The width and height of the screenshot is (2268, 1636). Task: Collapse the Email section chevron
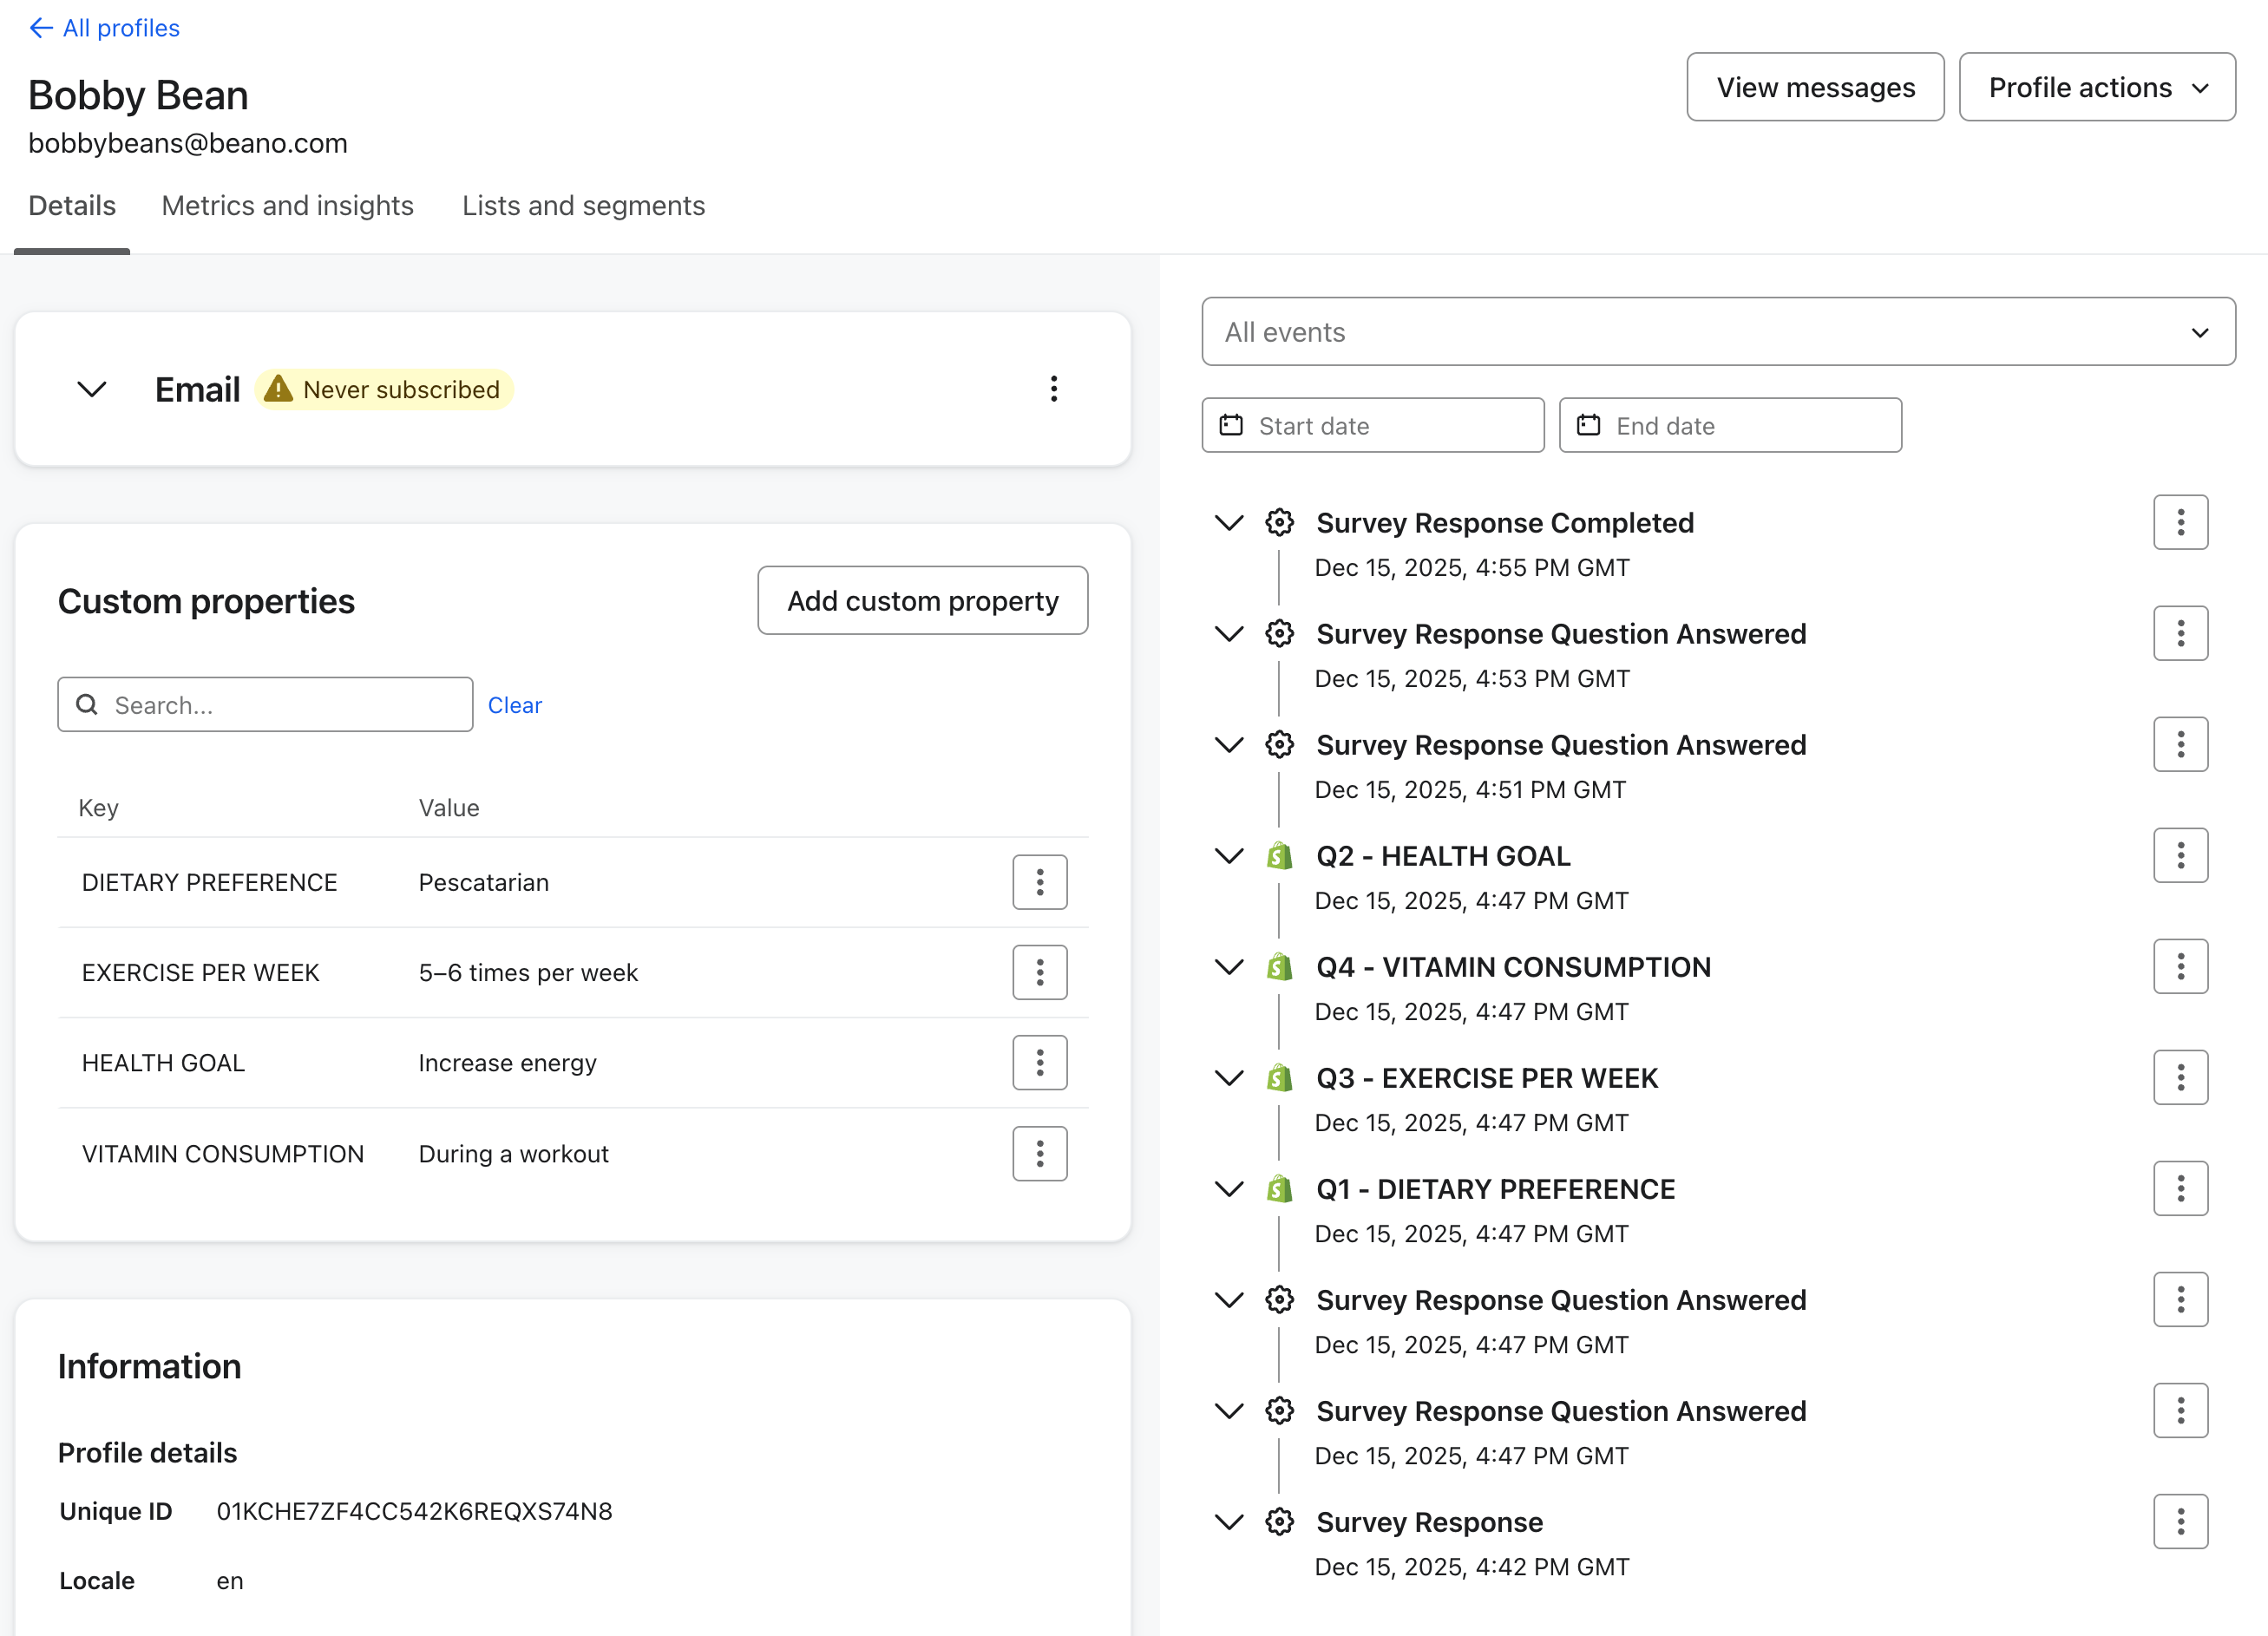92,389
